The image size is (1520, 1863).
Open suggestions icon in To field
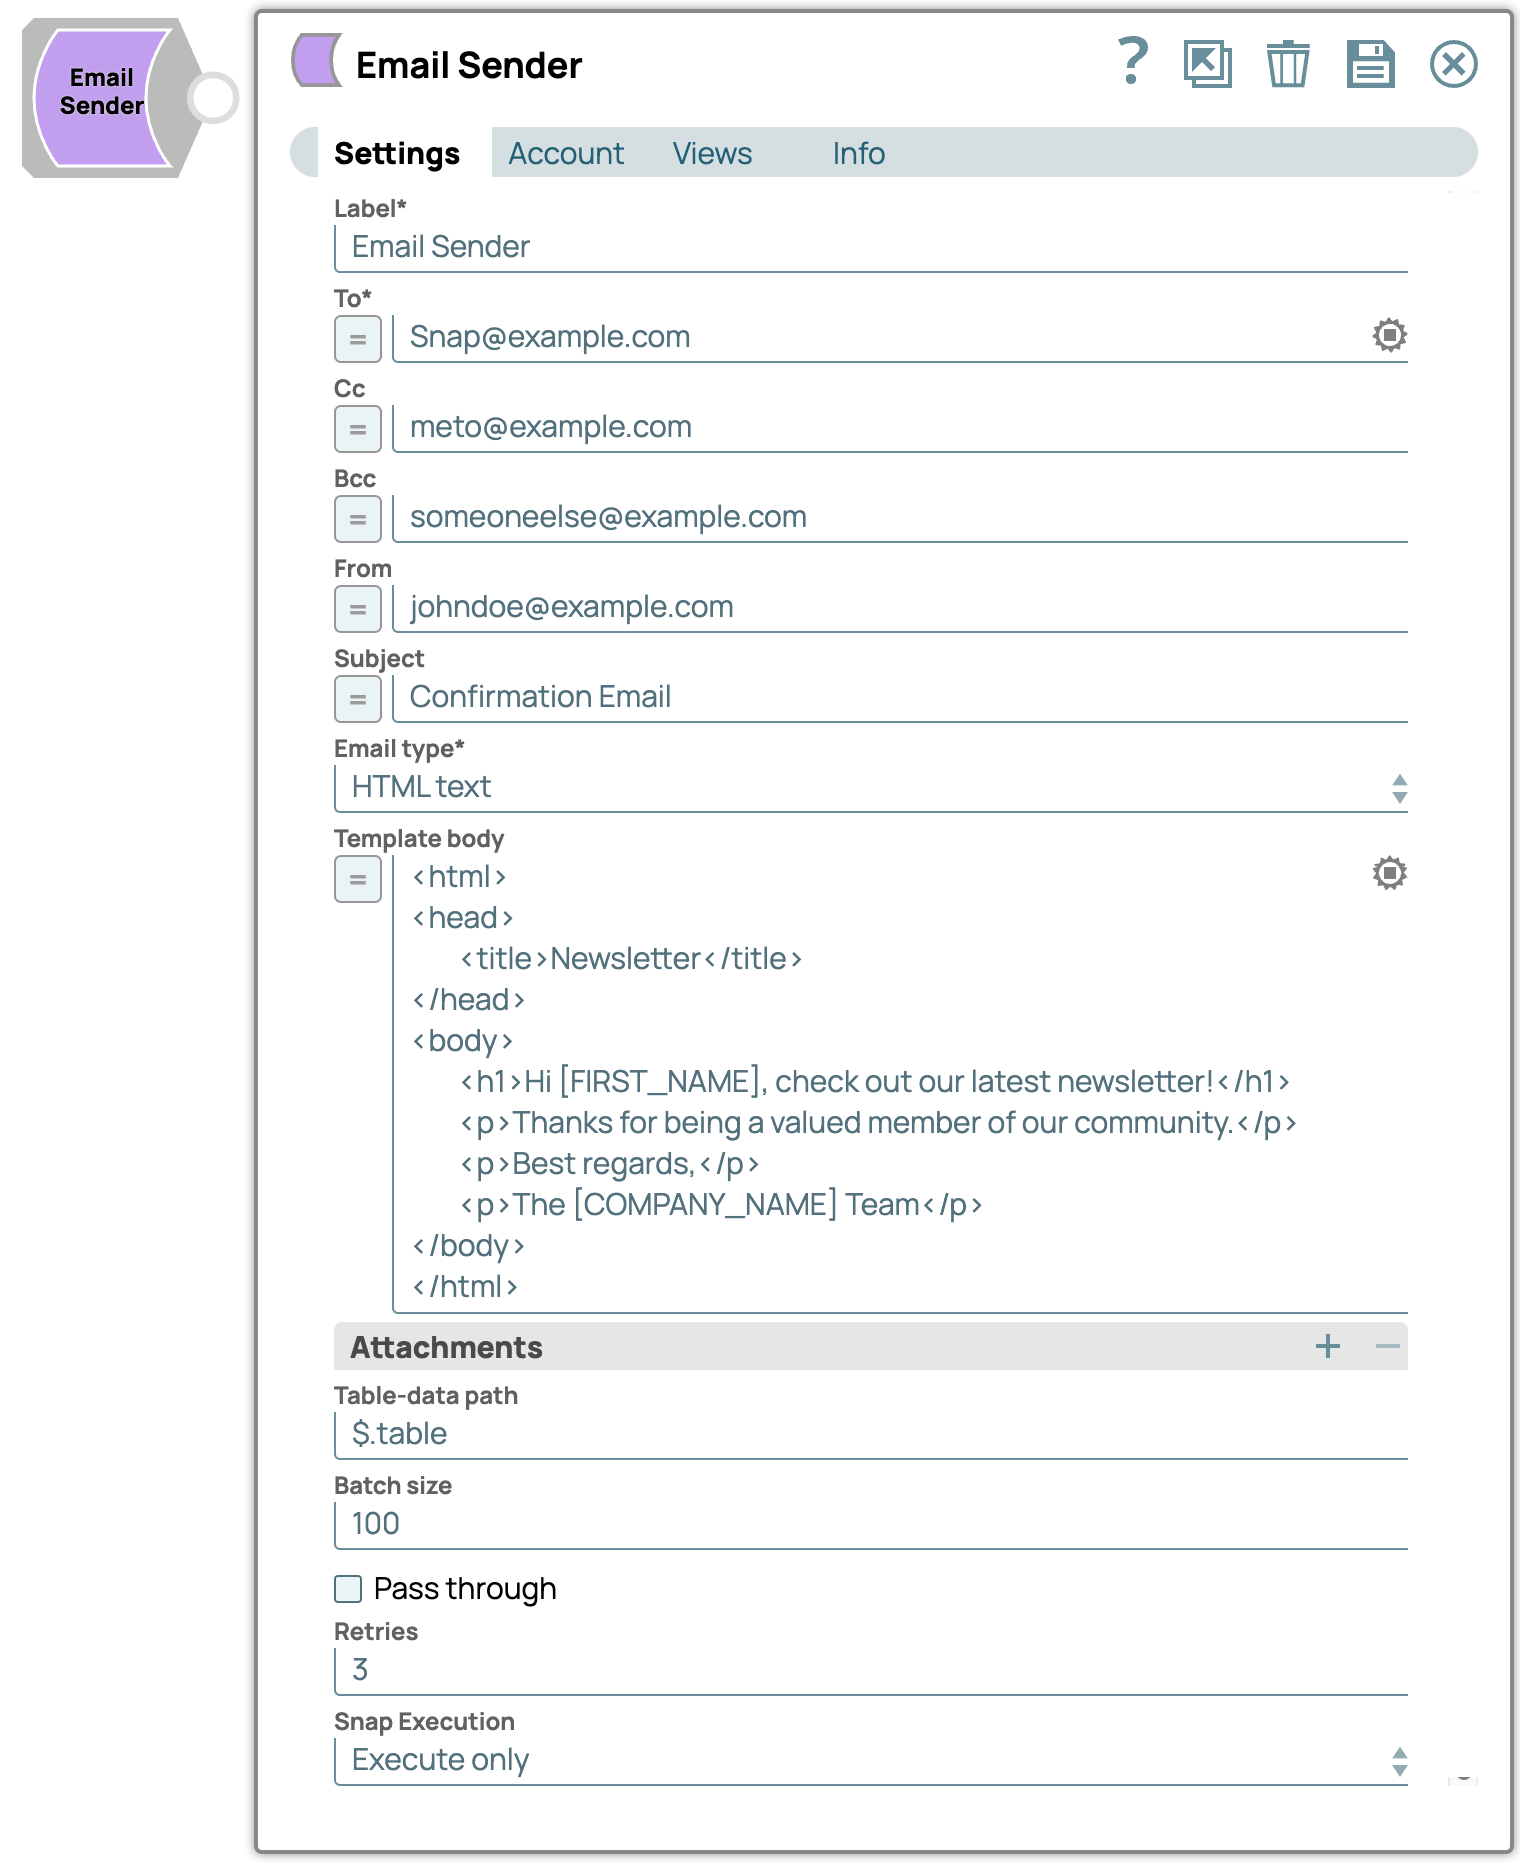1389,335
